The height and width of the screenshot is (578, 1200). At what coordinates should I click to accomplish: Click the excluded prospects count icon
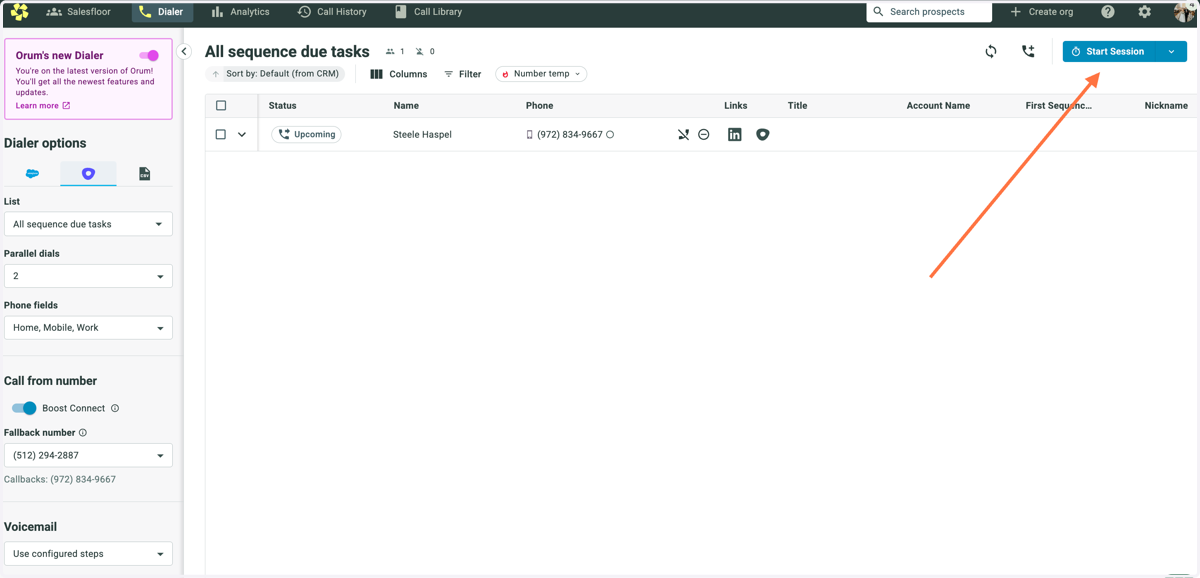pyautogui.click(x=420, y=51)
